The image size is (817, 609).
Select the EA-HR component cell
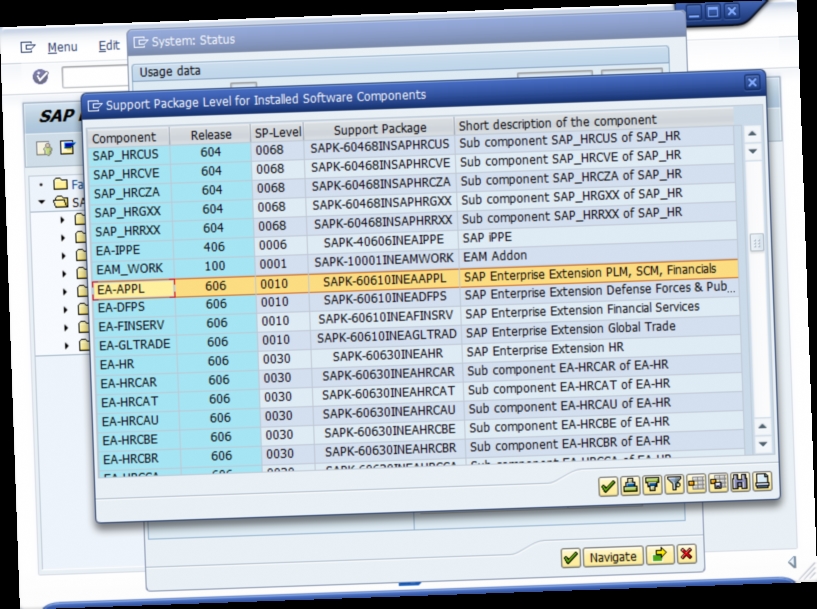(138, 364)
